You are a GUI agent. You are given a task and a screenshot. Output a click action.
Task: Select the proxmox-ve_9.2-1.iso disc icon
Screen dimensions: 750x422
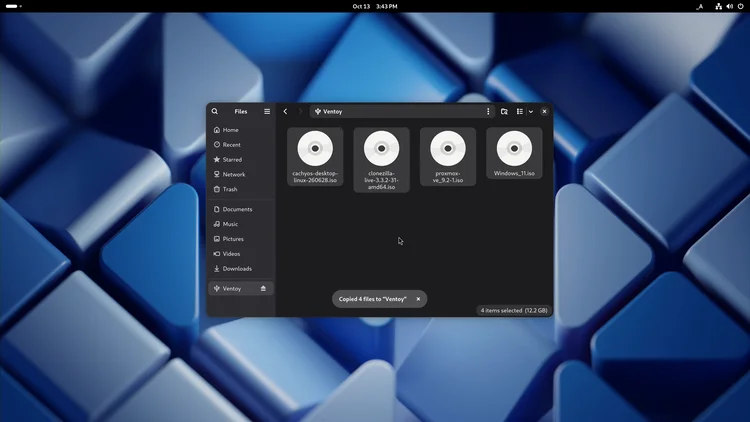pos(448,148)
